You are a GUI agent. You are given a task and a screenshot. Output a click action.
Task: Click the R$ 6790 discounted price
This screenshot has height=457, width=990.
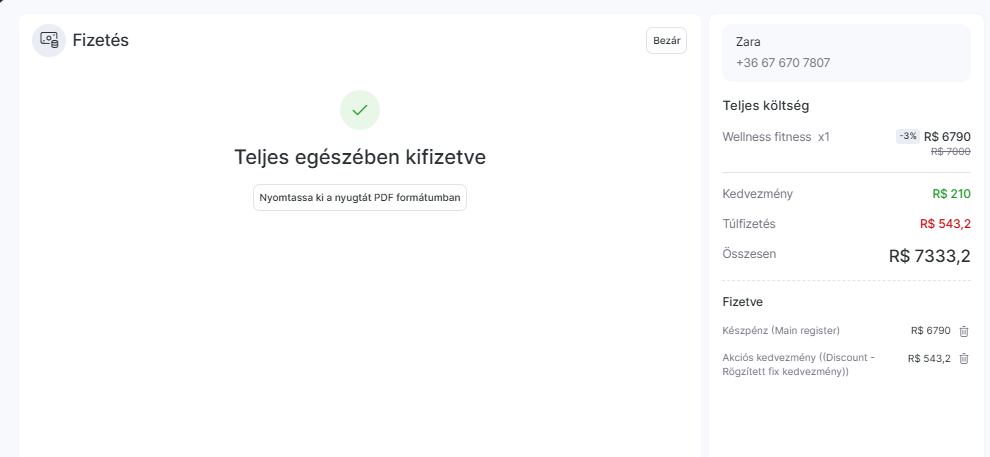[947, 136]
